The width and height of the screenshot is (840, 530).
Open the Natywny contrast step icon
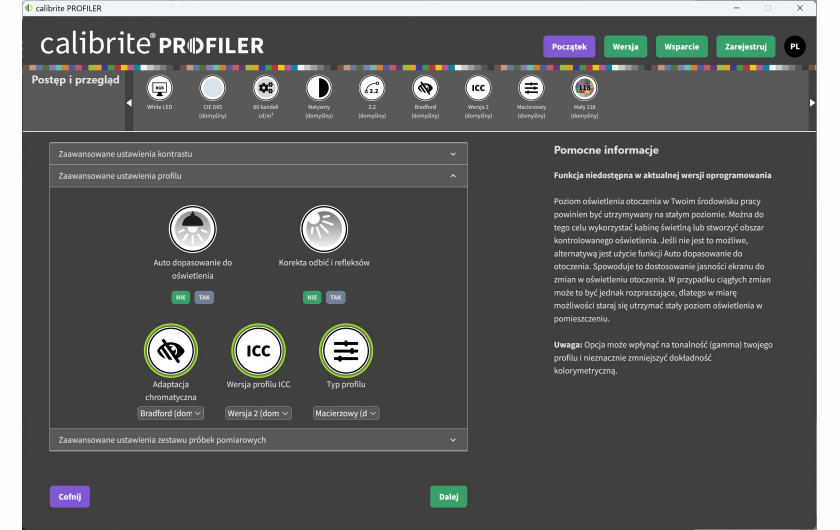tap(319, 88)
